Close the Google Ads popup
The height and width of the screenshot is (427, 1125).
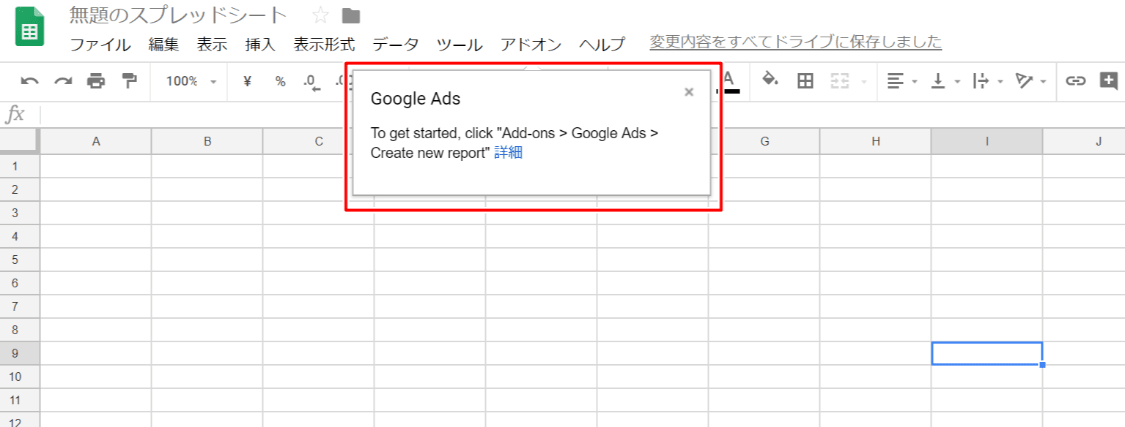click(x=689, y=92)
